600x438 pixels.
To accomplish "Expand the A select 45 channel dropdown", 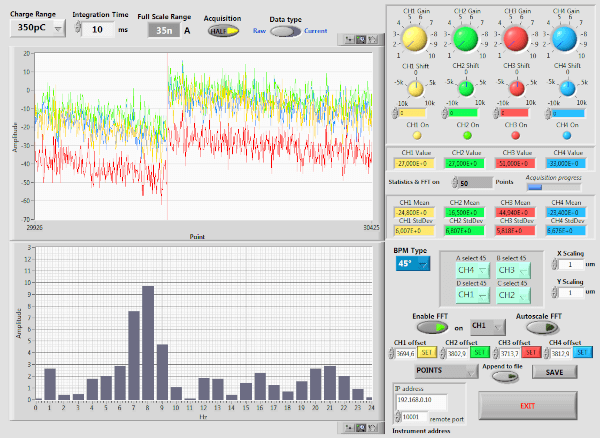I will pyautogui.click(x=471, y=269).
